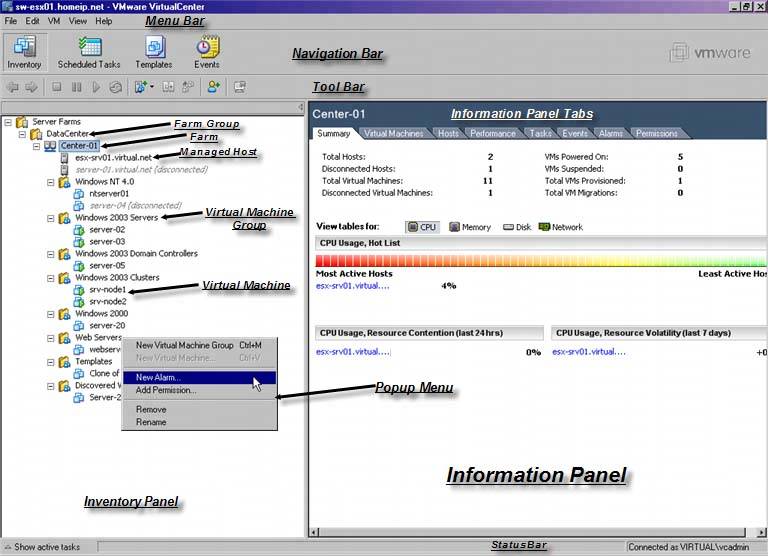This screenshot has width=768, height=556.
Task: Collapse the Server Farms tree node
Action: [8, 121]
